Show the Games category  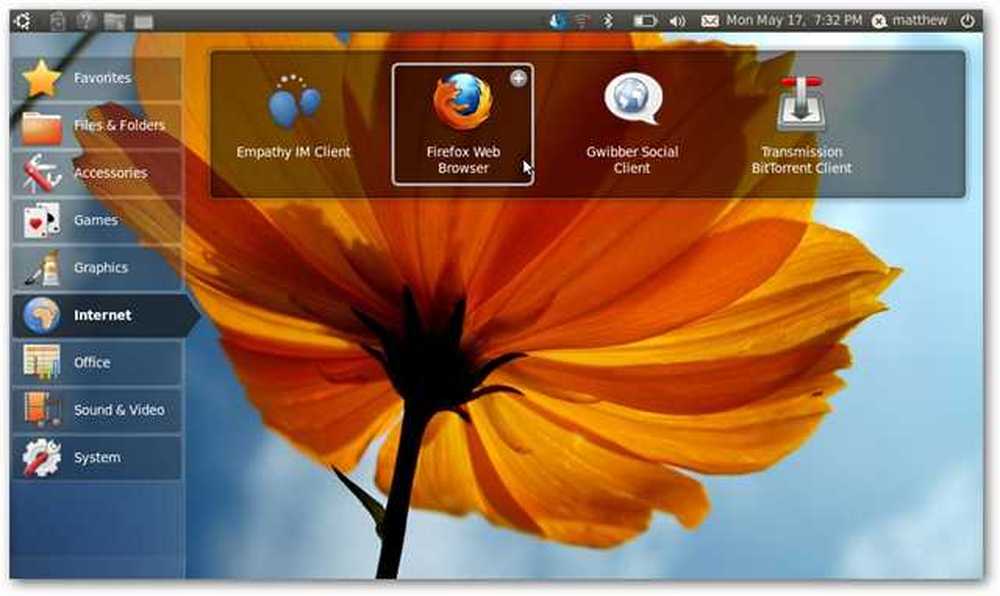coord(97,221)
